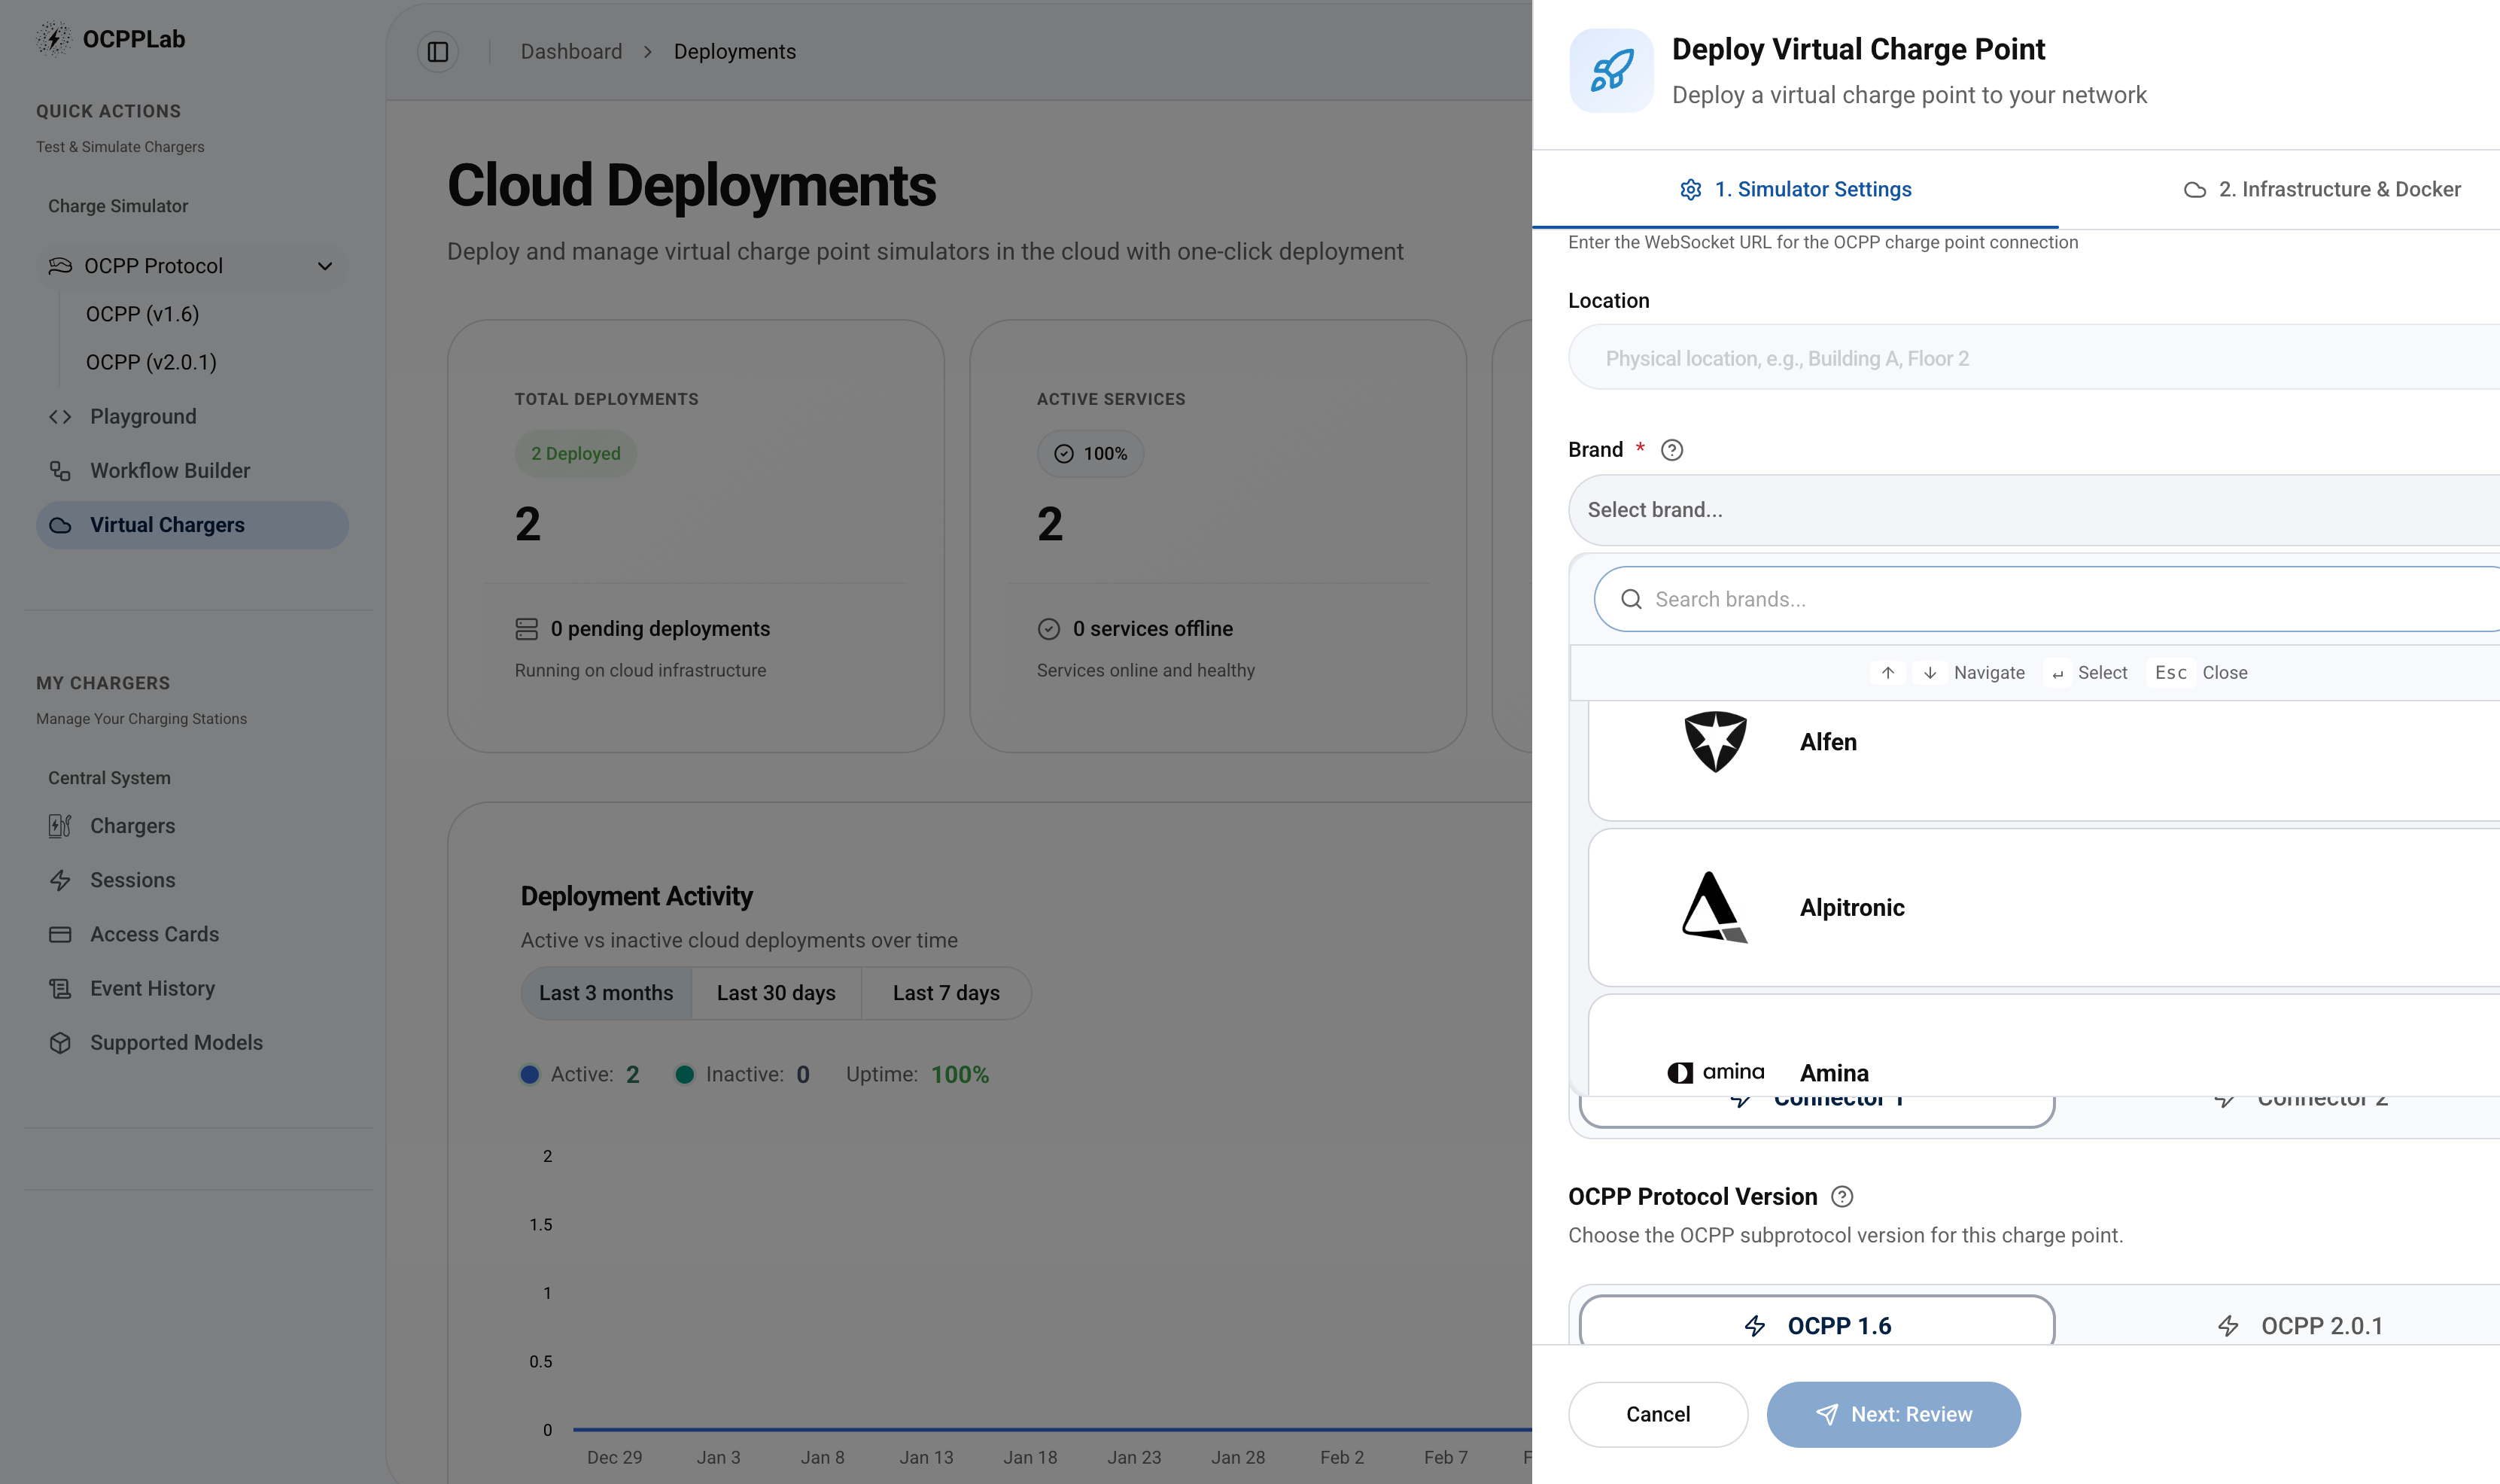Click the Search brands input field

[x=2047, y=599]
